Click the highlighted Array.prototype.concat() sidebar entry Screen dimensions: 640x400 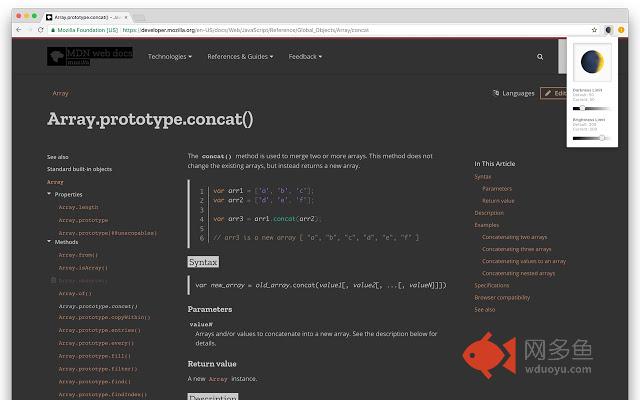click(98, 306)
